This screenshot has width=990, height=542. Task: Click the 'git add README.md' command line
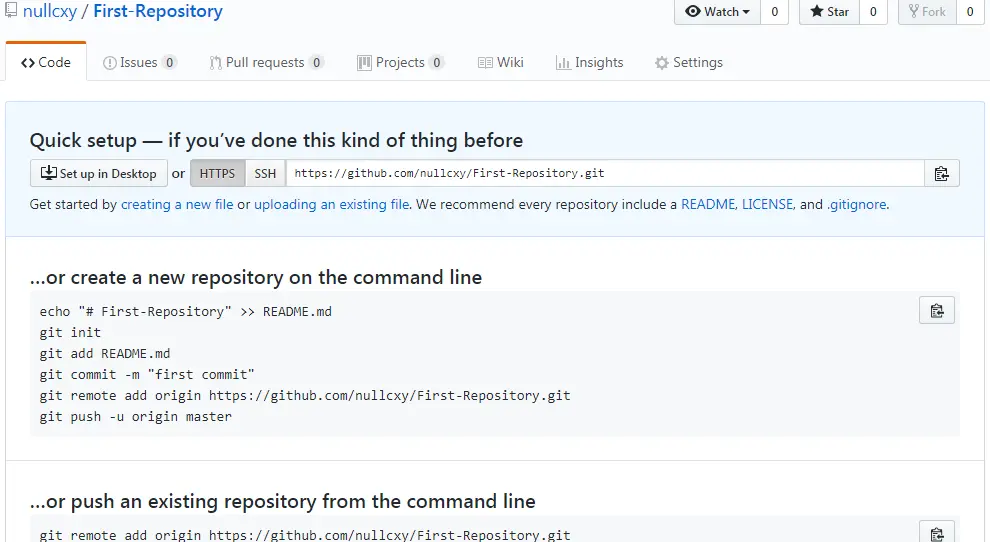point(105,353)
